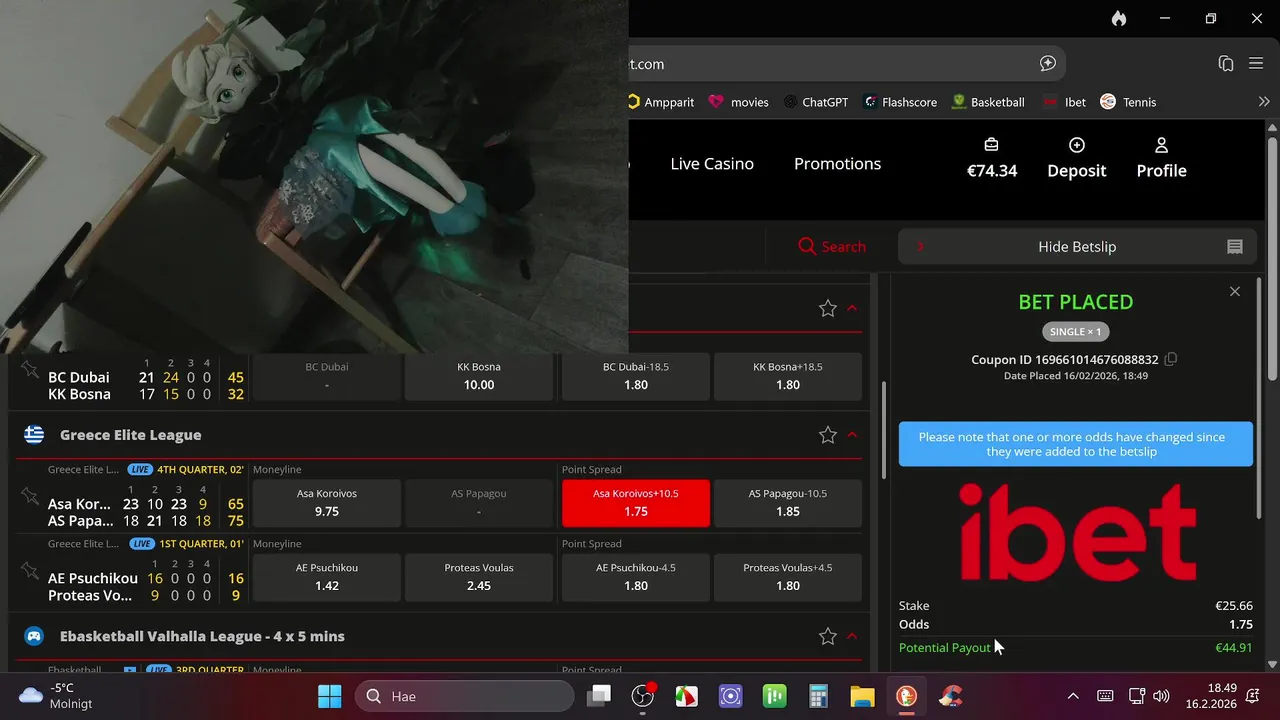Select AE Psuchikou -4.5 spread 1.80
The width and height of the screenshot is (1280, 720).
(636, 577)
